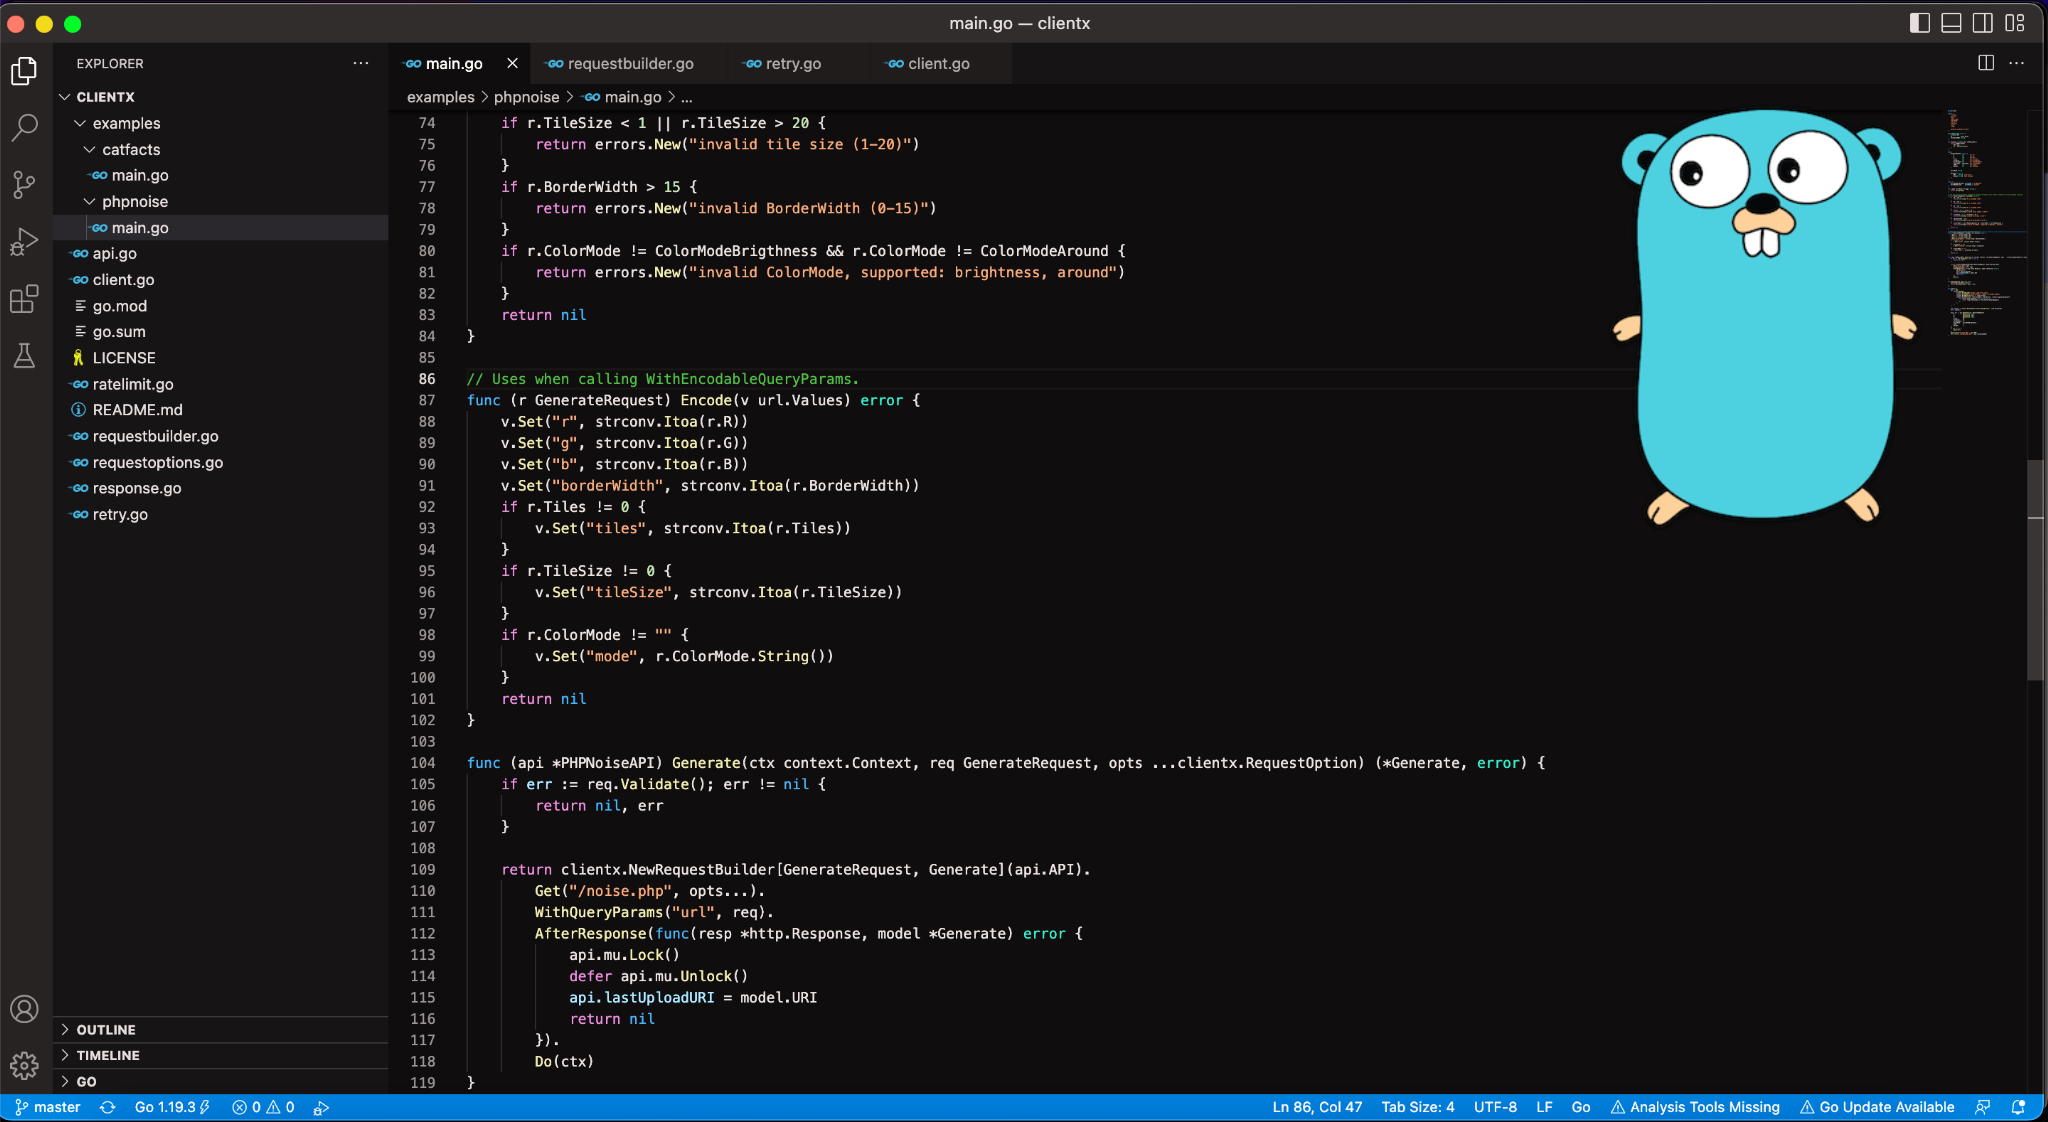Screen dimensions: 2048x1122
Task: Expand the OUTLINE section
Action: click(x=105, y=1029)
